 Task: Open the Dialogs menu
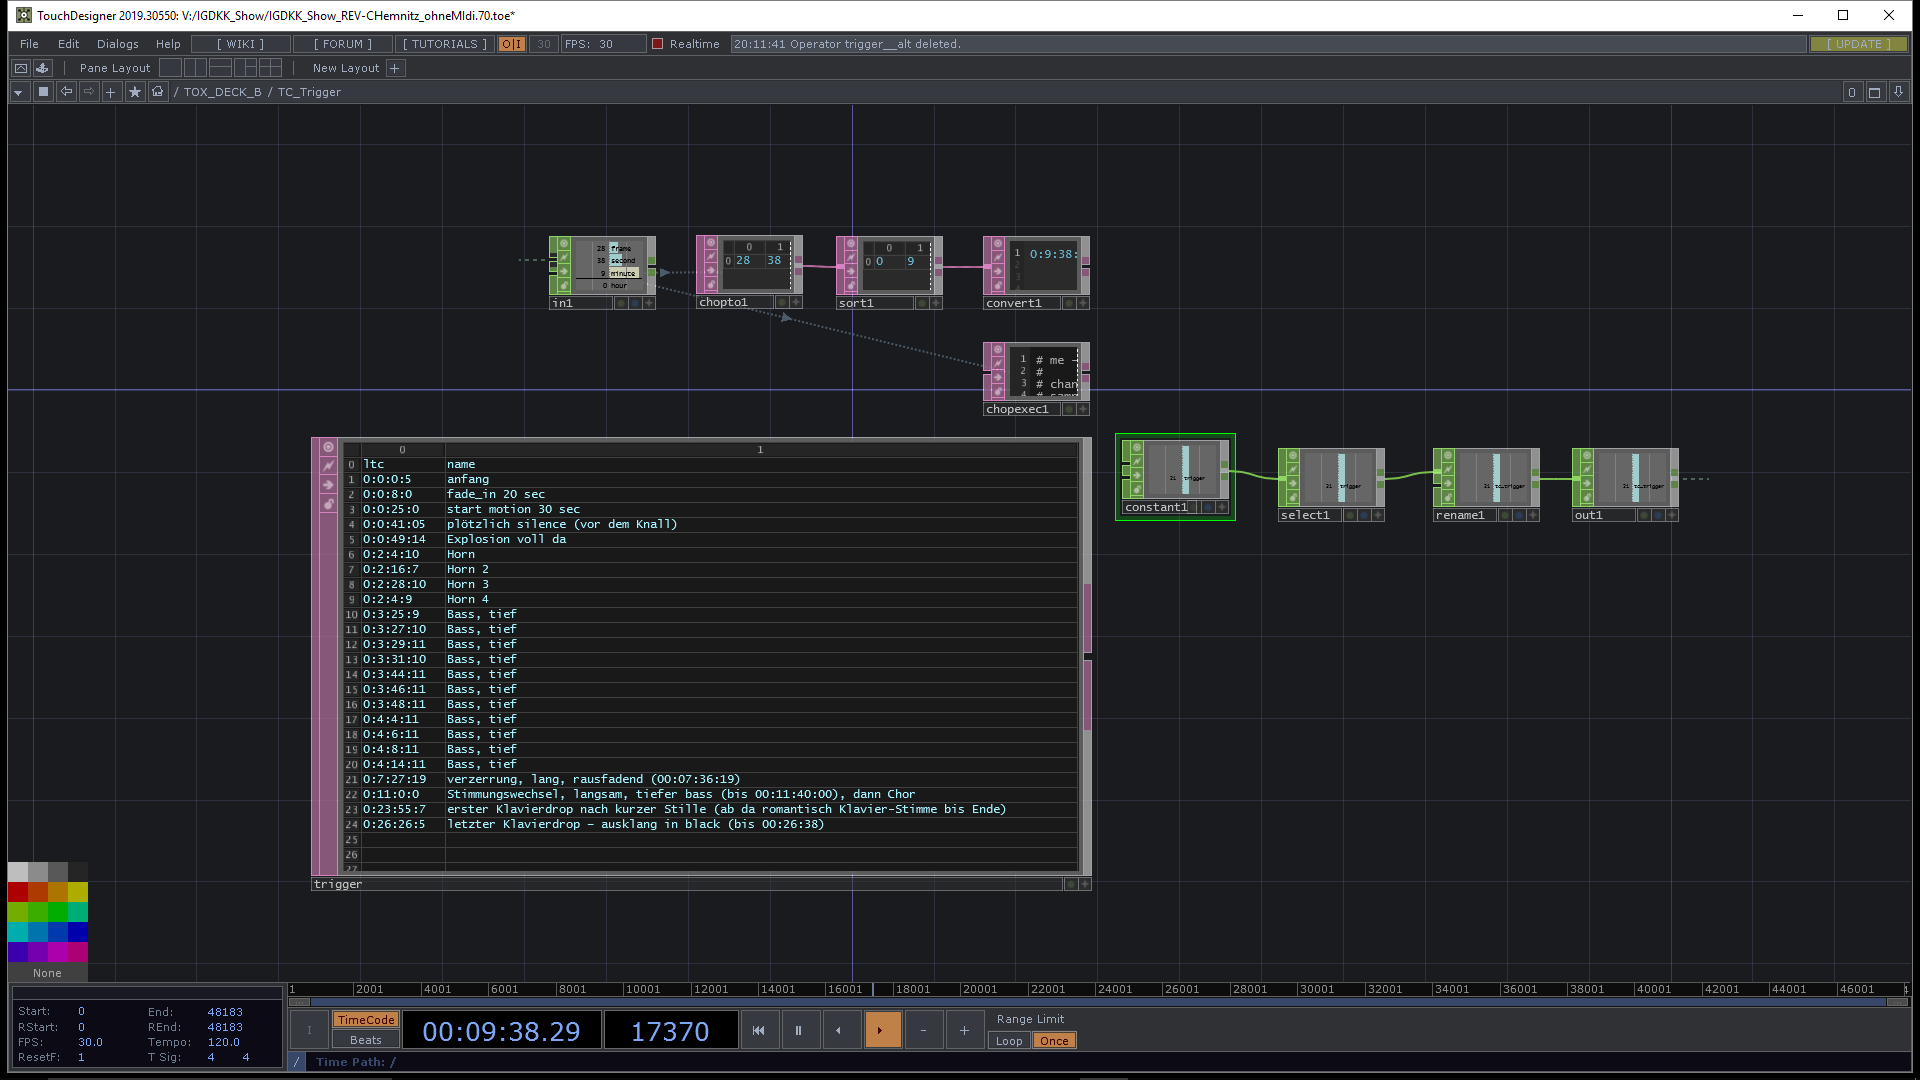[x=118, y=44]
